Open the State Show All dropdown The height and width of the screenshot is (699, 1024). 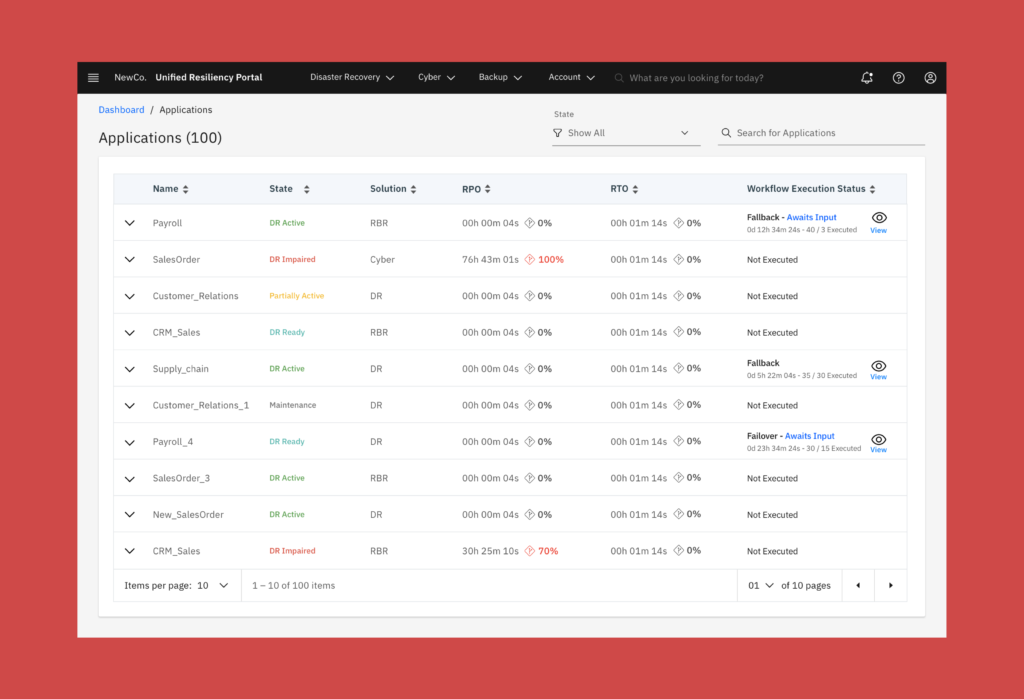coord(626,133)
